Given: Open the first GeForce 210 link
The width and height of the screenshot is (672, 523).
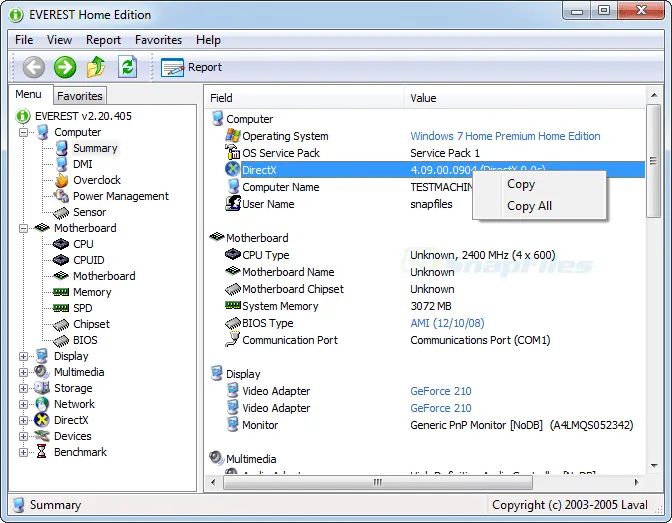Looking at the screenshot, I should pyautogui.click(x=441, y=391).
